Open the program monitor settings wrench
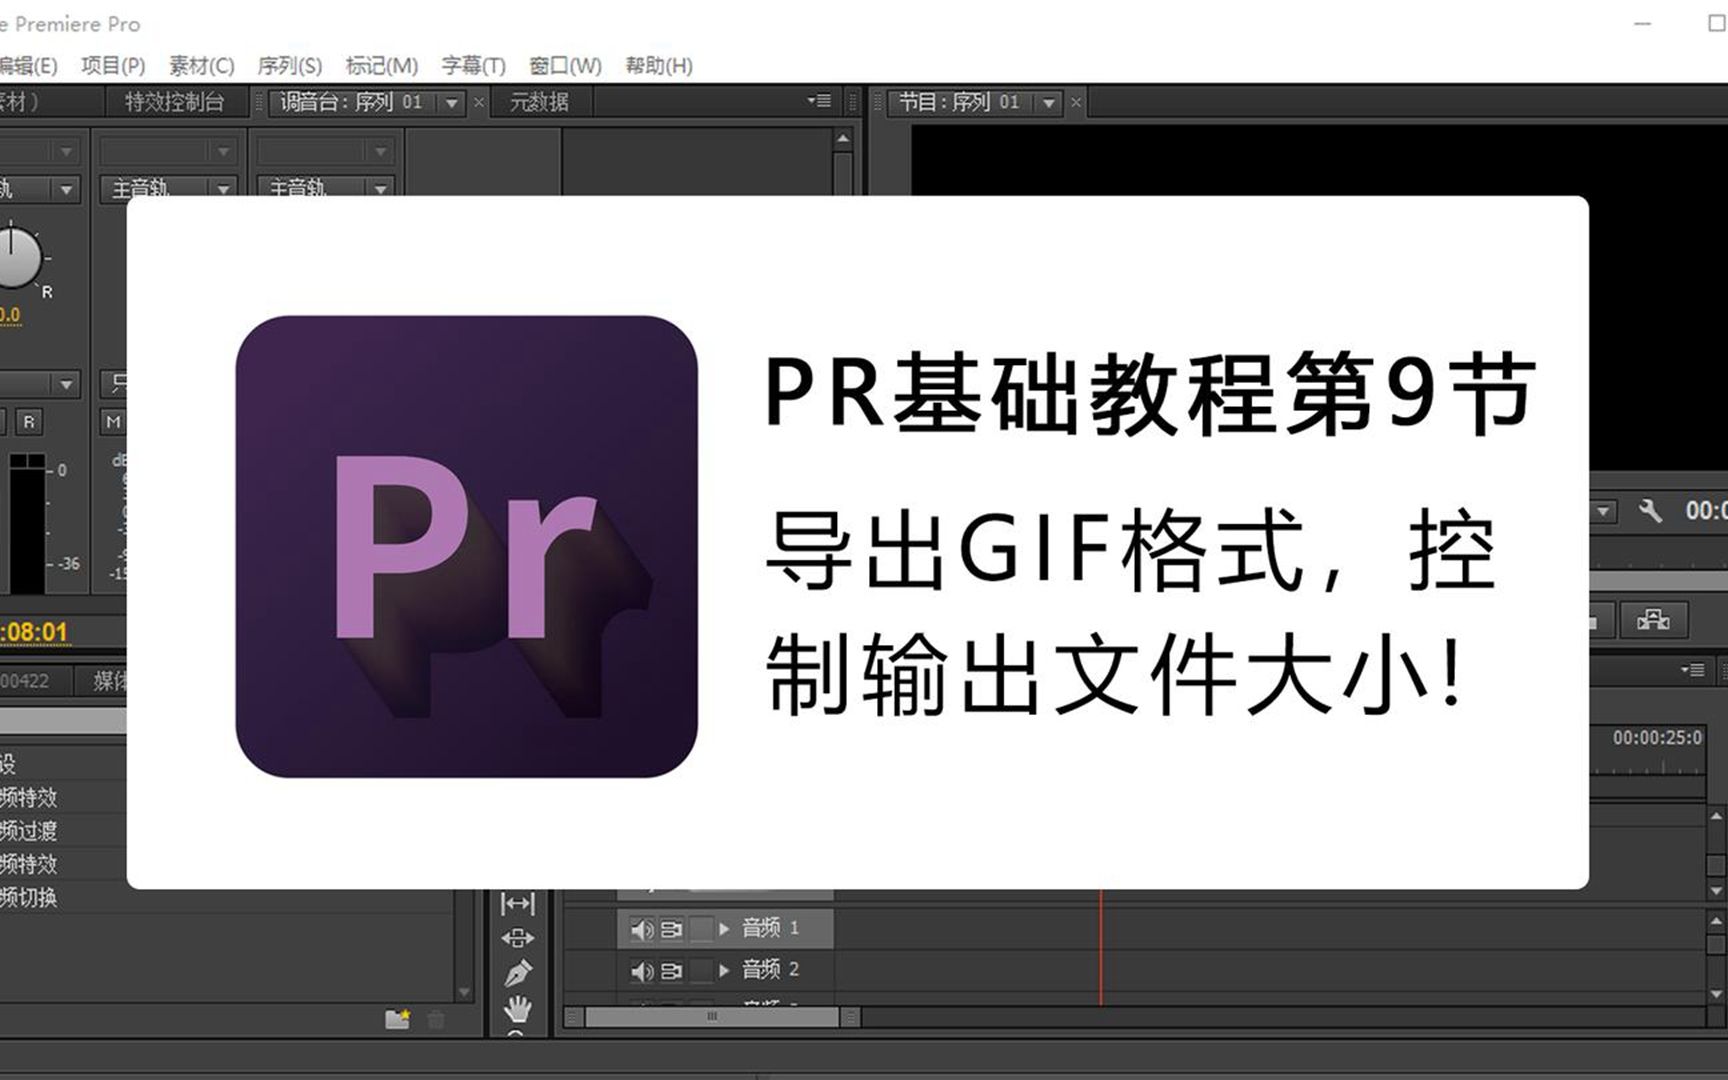 [x=1650, y=511]
